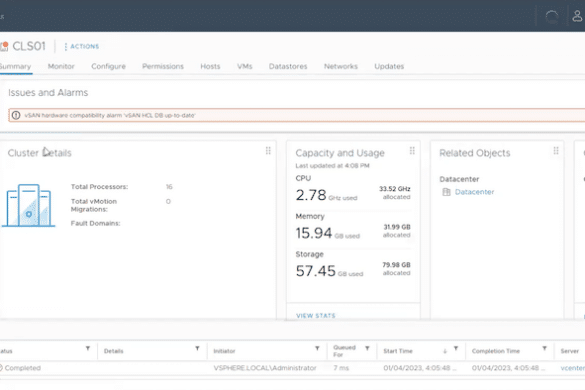Click the 79.98 GB allocated value
The image size is (585, 390).
coord(396,269)
